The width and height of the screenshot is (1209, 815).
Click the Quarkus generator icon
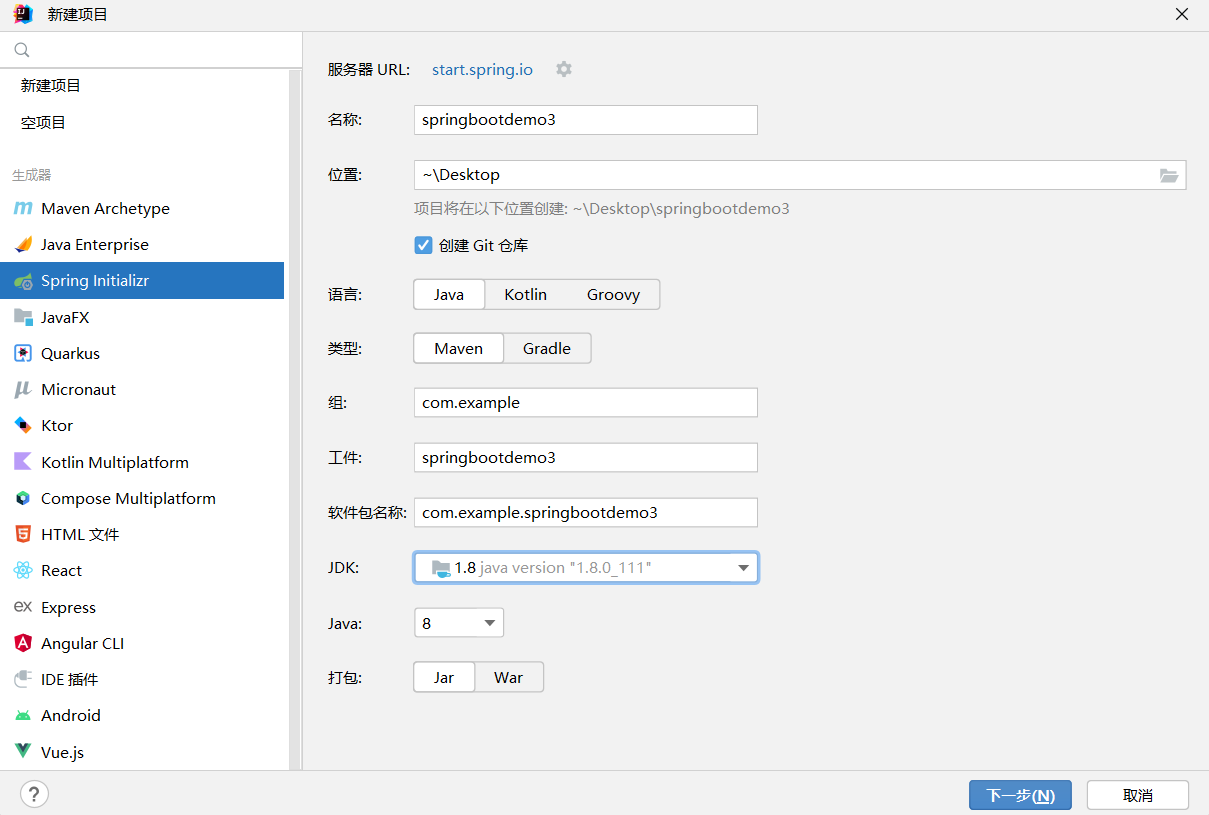(x=23, y=353)
